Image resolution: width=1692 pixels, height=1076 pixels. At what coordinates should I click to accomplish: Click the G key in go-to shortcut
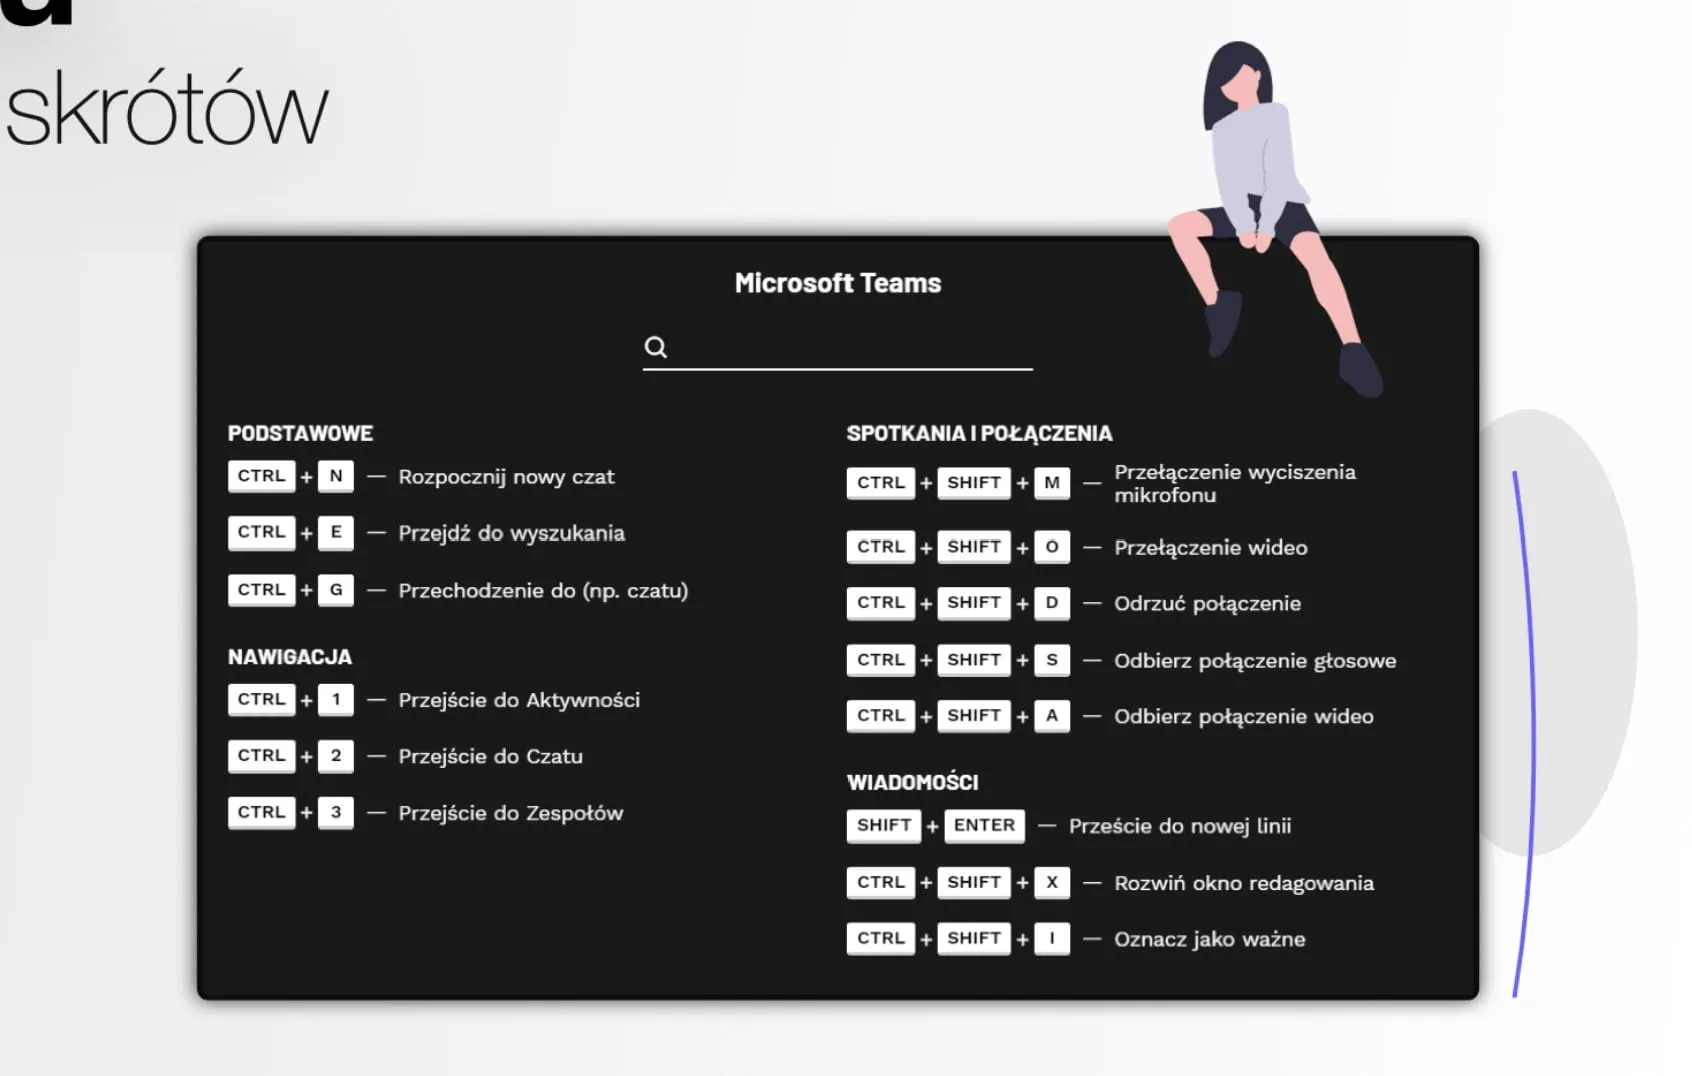(x=336, y=590)
